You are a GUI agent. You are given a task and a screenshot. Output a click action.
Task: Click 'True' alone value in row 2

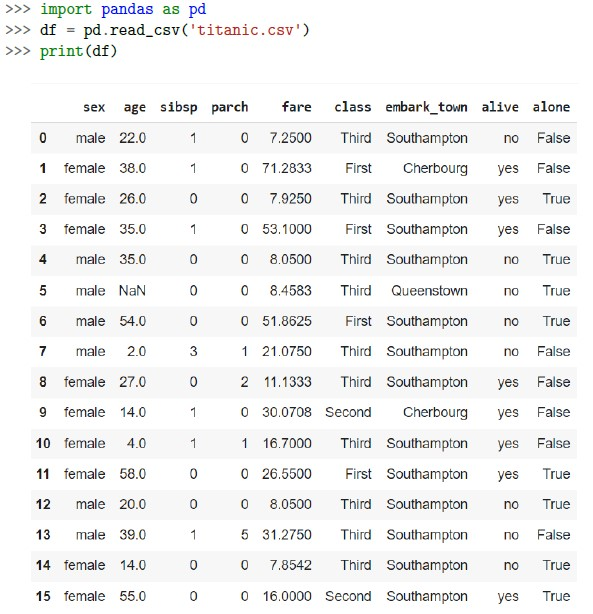click(x=556, y=199)
